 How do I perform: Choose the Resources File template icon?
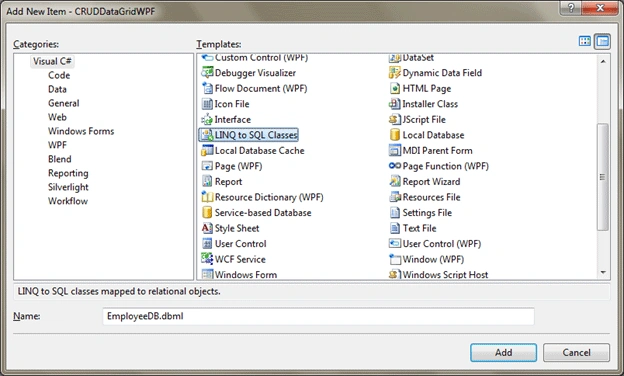click(x=394, y=197)
